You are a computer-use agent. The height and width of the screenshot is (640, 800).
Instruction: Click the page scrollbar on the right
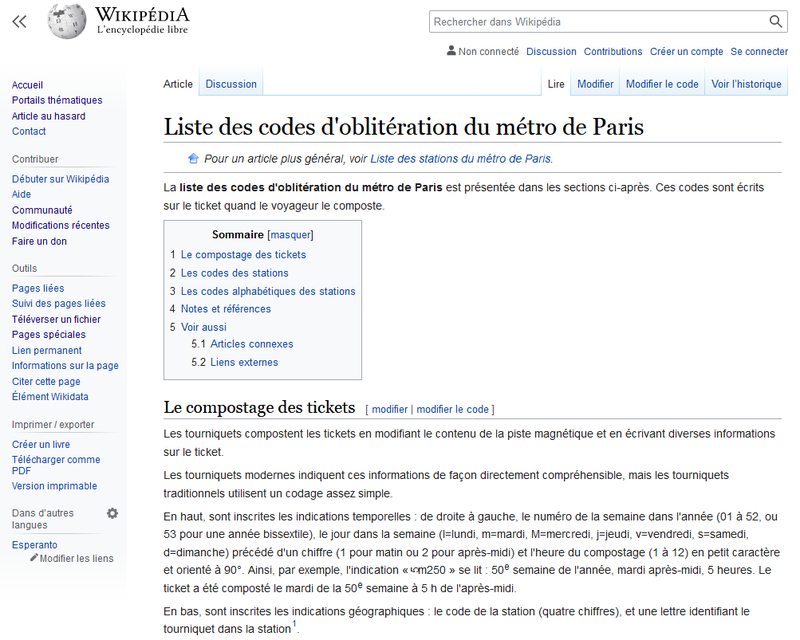pos(795,200)
